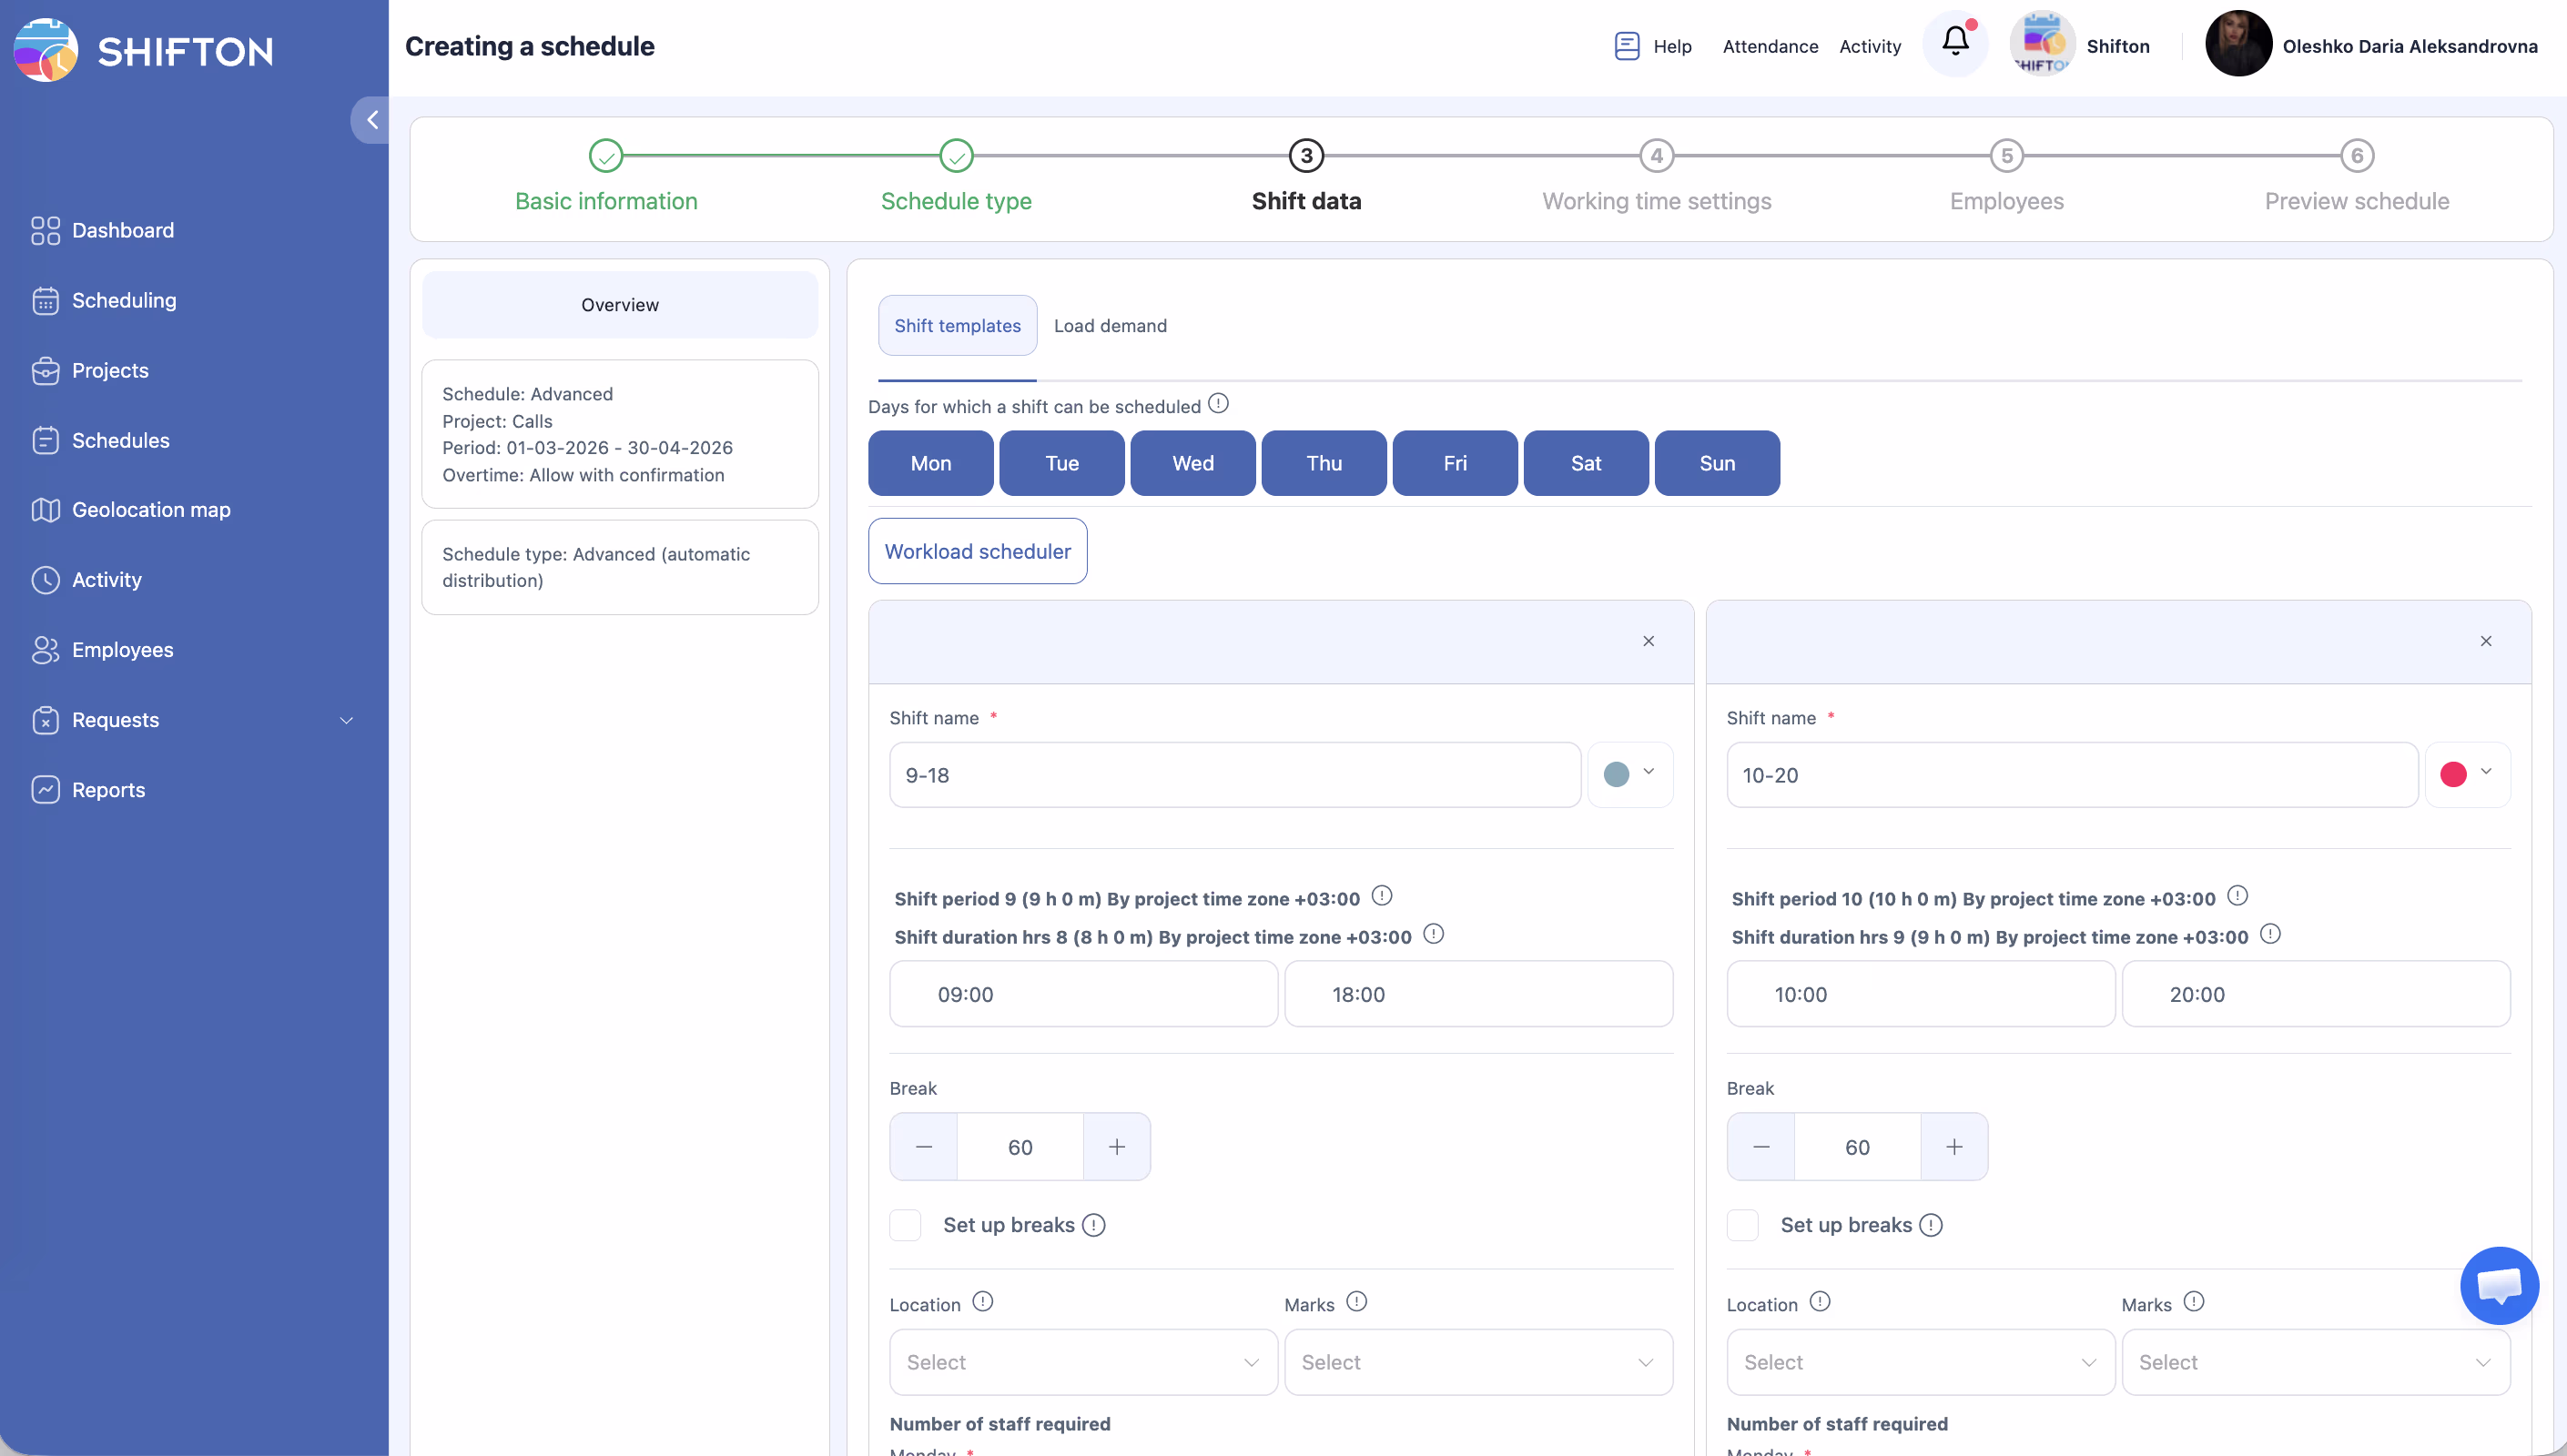
Task: Click the 18:00 end time field
Action: coord(1477,994)
